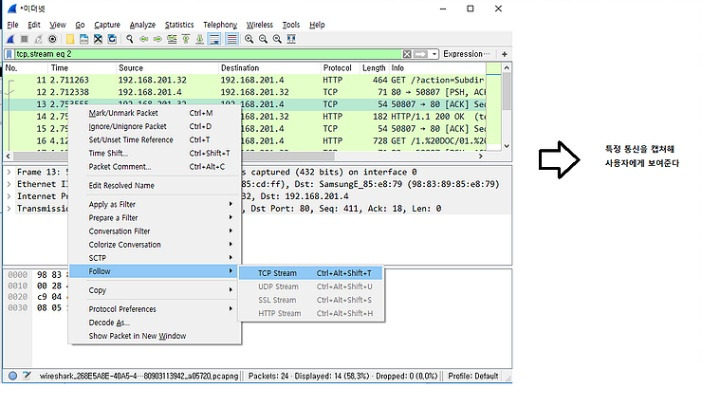Expand the Ethernet II tree node
The height and width of the screenshot is (394, 702).
[x=9, y=184]
